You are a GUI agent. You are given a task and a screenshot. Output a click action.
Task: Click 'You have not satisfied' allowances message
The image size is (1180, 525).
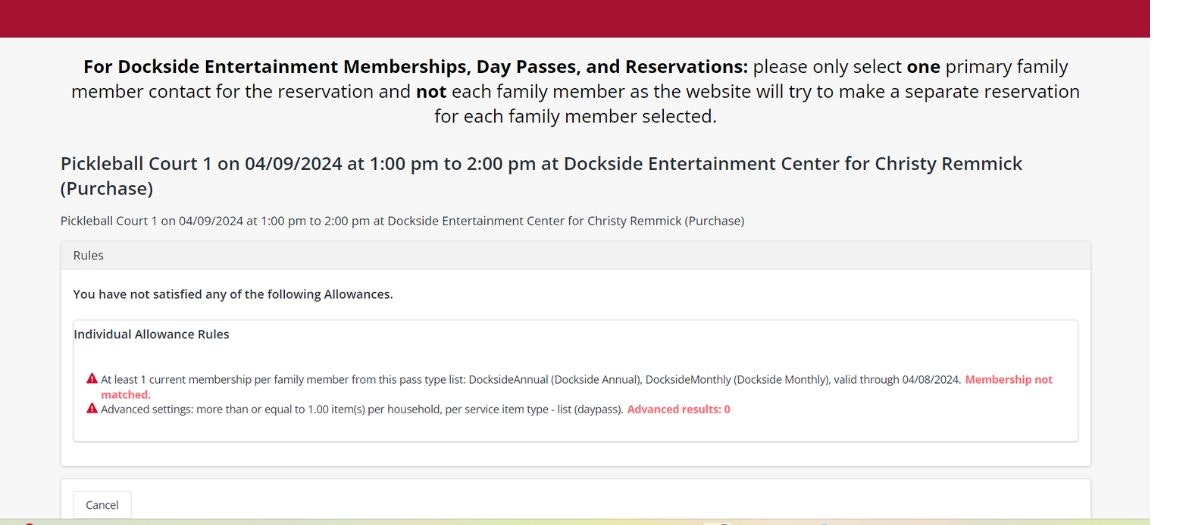(x=233, y=294)
